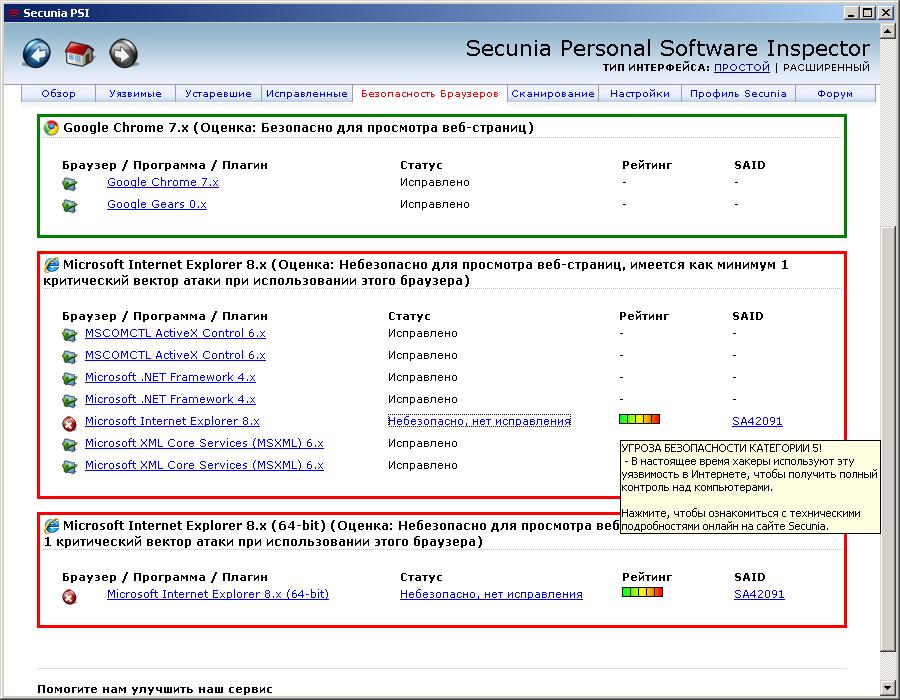Click threat rating bar for Internet Explorer 8.x
The width and height of the screenshot is (900, 700).
pyautogui.click(x=639, y=419)
